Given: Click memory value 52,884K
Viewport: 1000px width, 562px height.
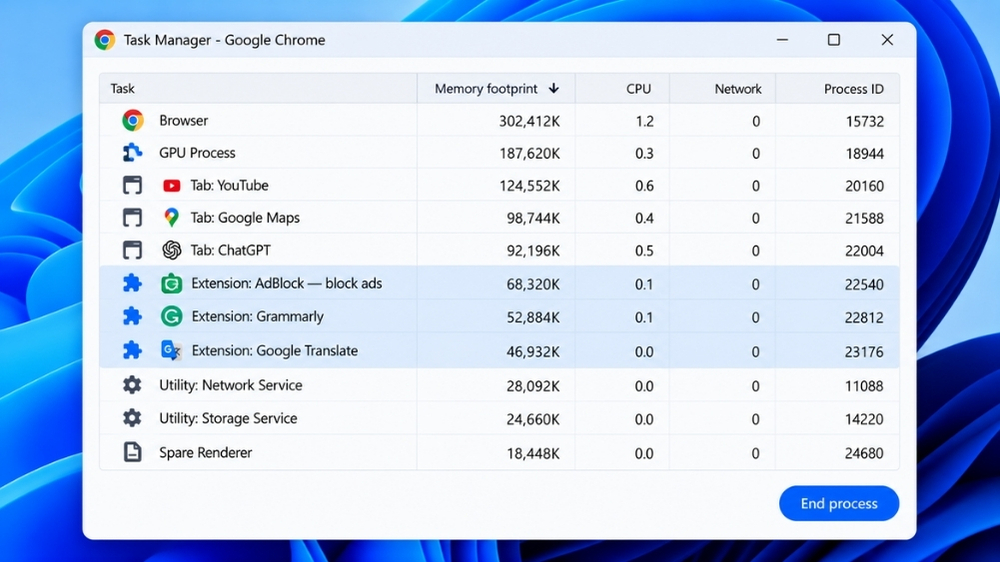Looking at the screenshot, I should (533, 318).
